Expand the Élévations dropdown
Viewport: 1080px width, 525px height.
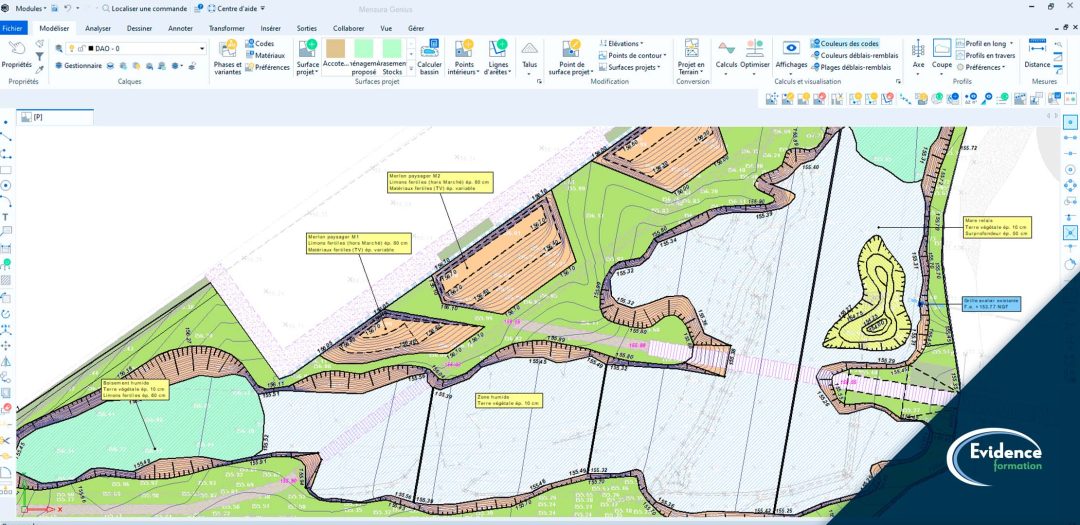(x=626, y=44)
